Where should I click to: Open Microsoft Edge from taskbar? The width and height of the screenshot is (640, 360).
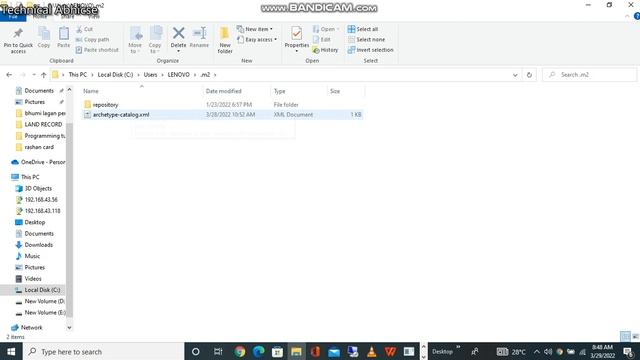[258, 351]
